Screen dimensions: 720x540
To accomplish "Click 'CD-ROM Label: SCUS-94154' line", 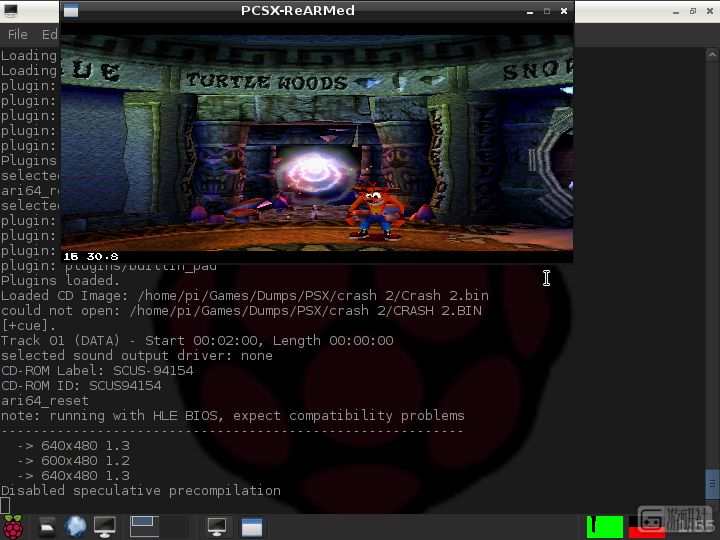I will (97, 371).
